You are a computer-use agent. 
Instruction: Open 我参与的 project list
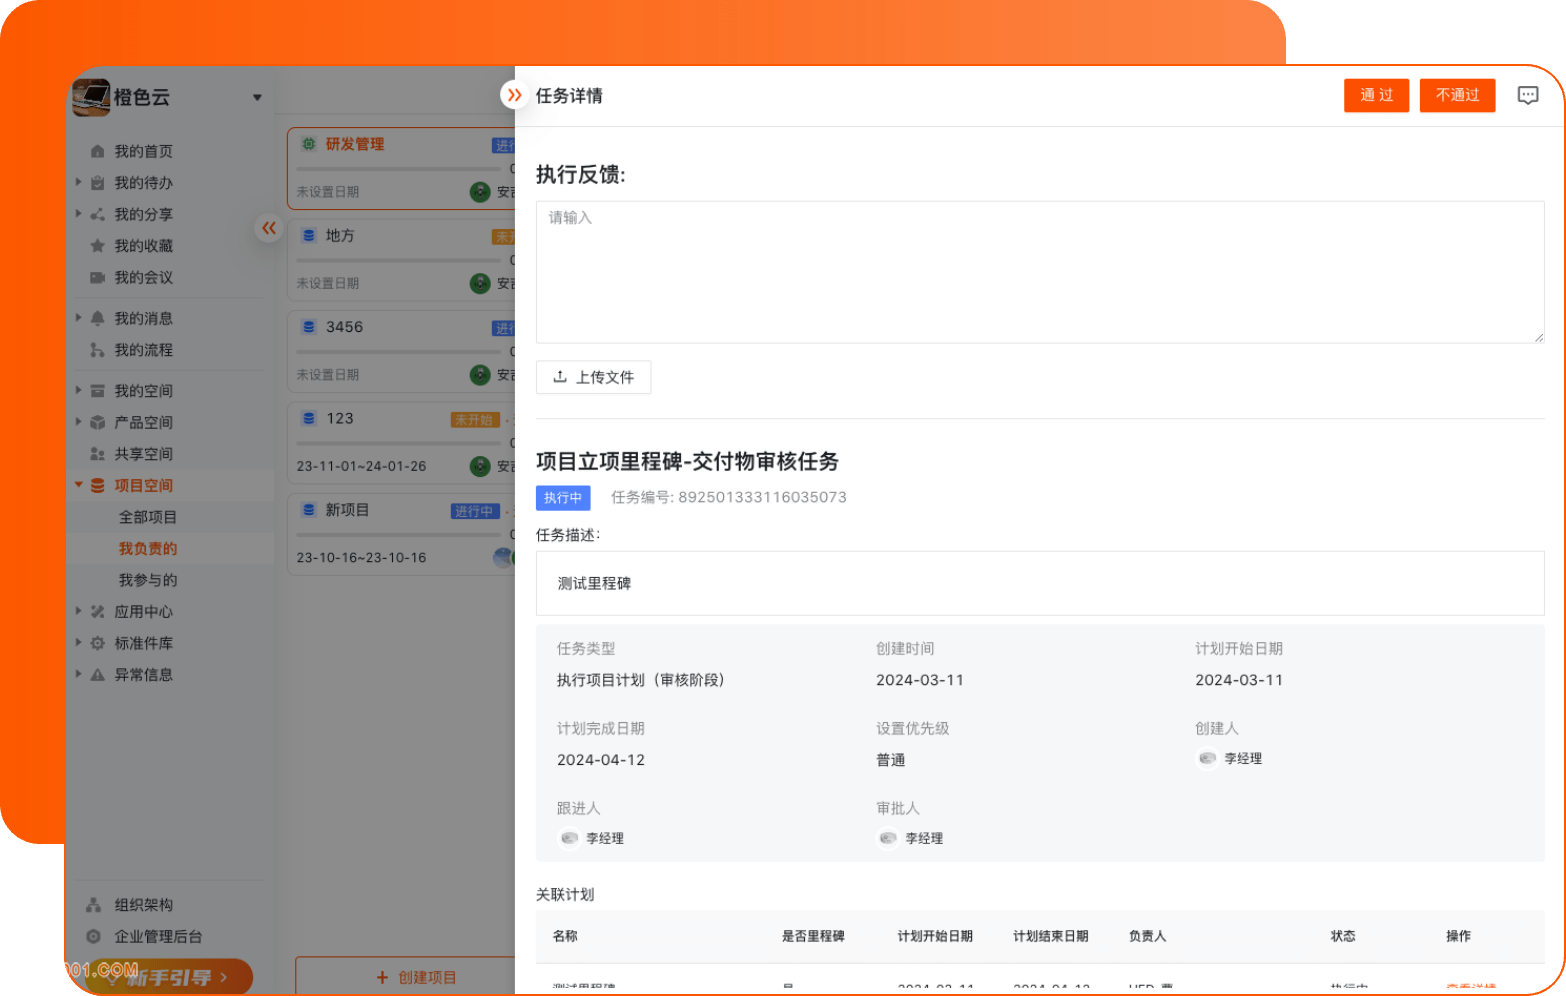coord(148,580)
